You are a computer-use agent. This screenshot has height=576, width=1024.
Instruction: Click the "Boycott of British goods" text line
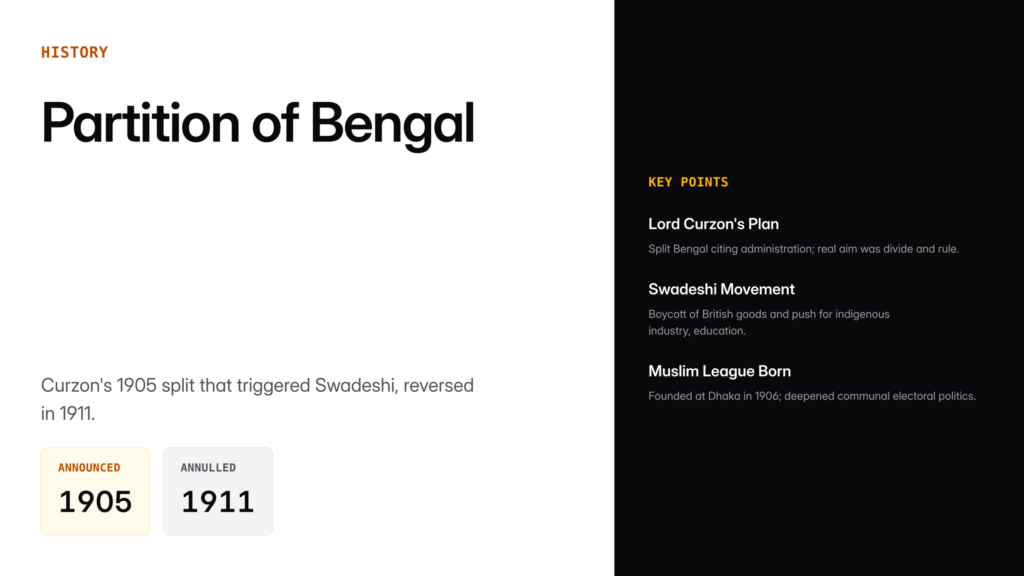click(x=710, y=314)
